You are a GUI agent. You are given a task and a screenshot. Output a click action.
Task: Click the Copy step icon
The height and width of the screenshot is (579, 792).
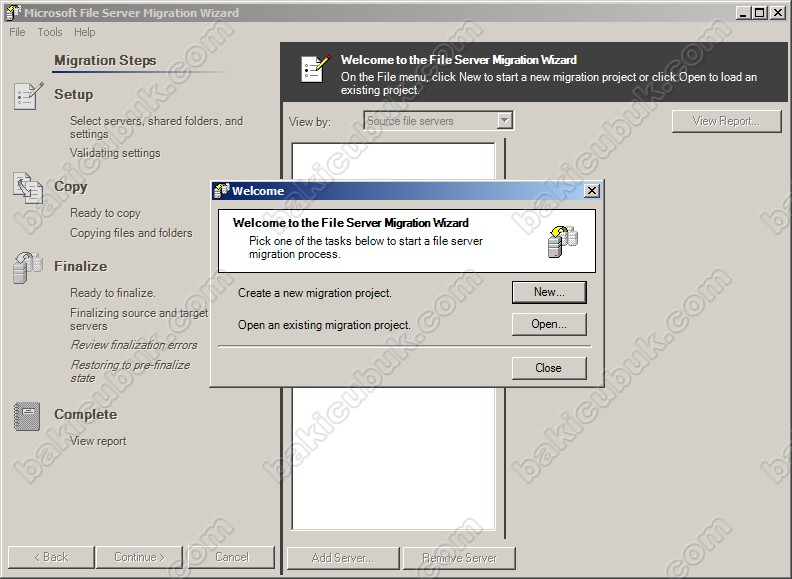click(x=28, y=188)
